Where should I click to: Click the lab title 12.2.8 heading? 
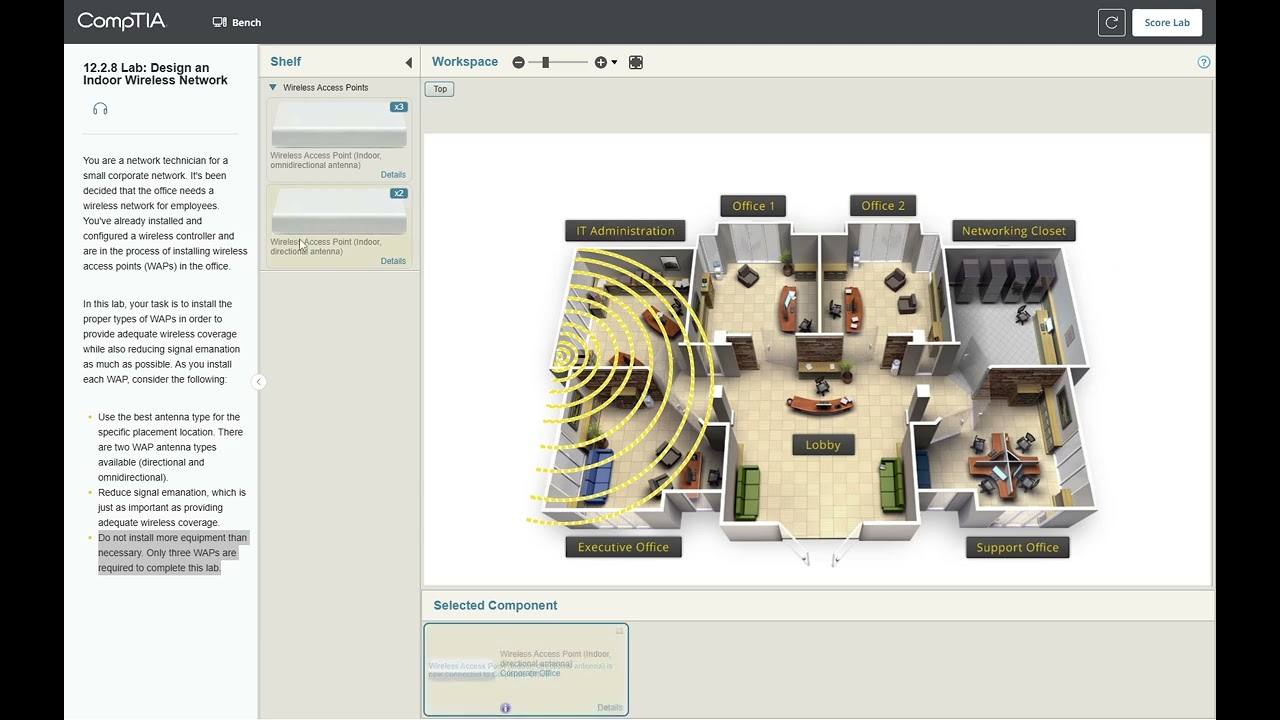click(x=155, y=74)
